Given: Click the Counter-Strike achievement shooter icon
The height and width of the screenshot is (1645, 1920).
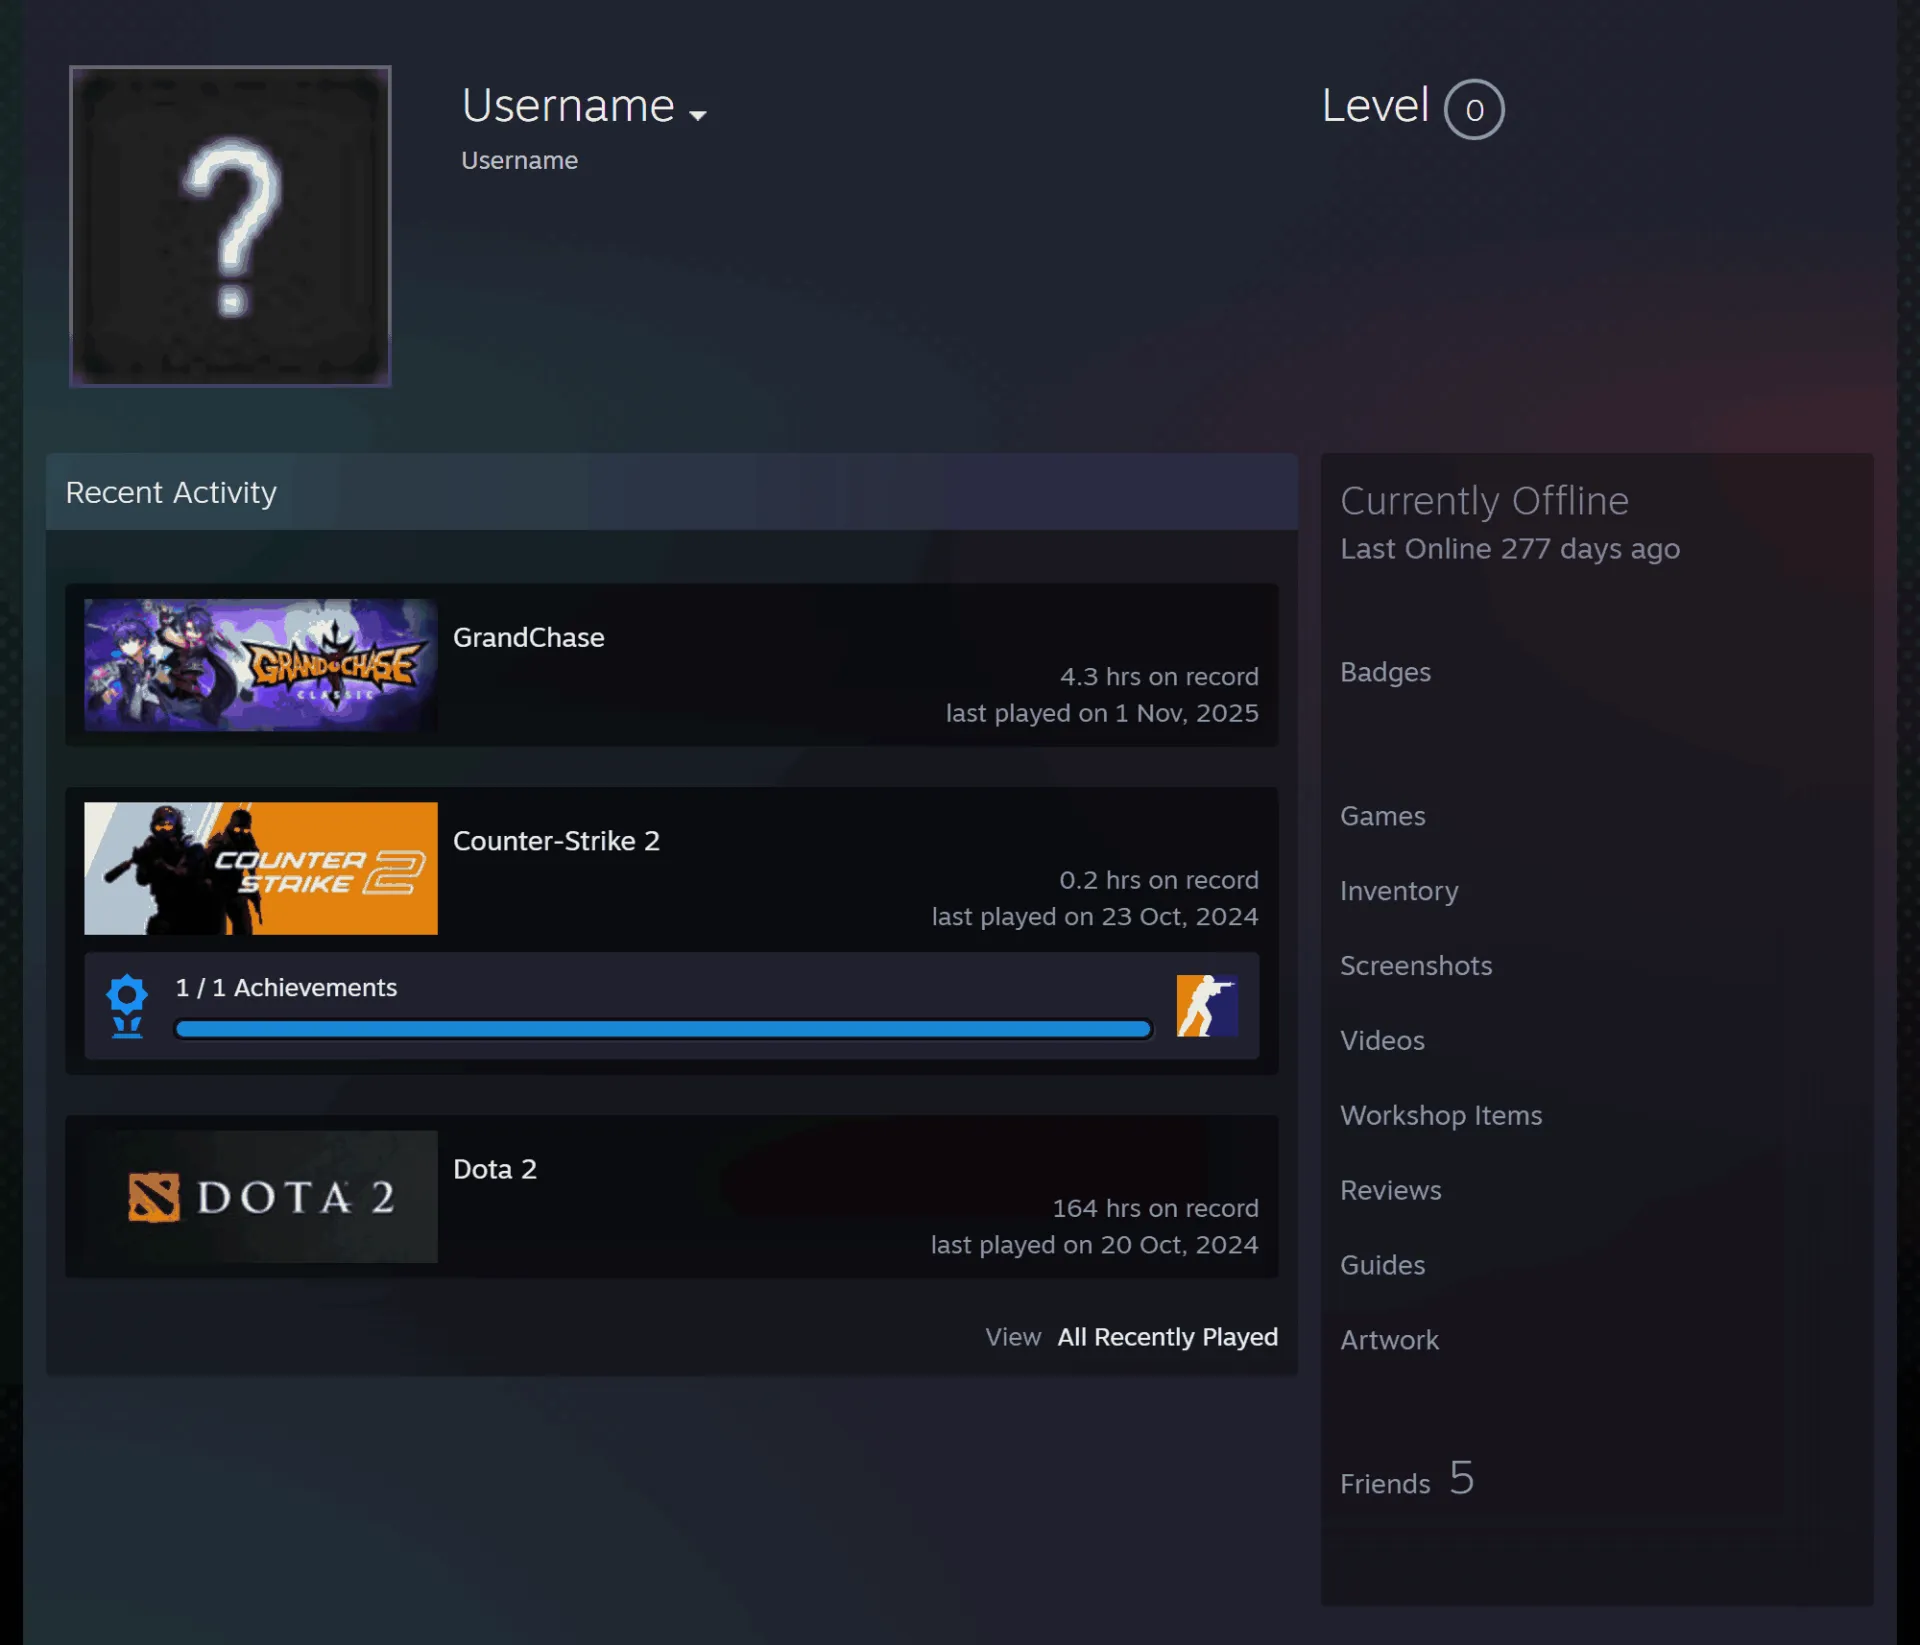Looking at the screenshot, I should tap(1207, 1006).
